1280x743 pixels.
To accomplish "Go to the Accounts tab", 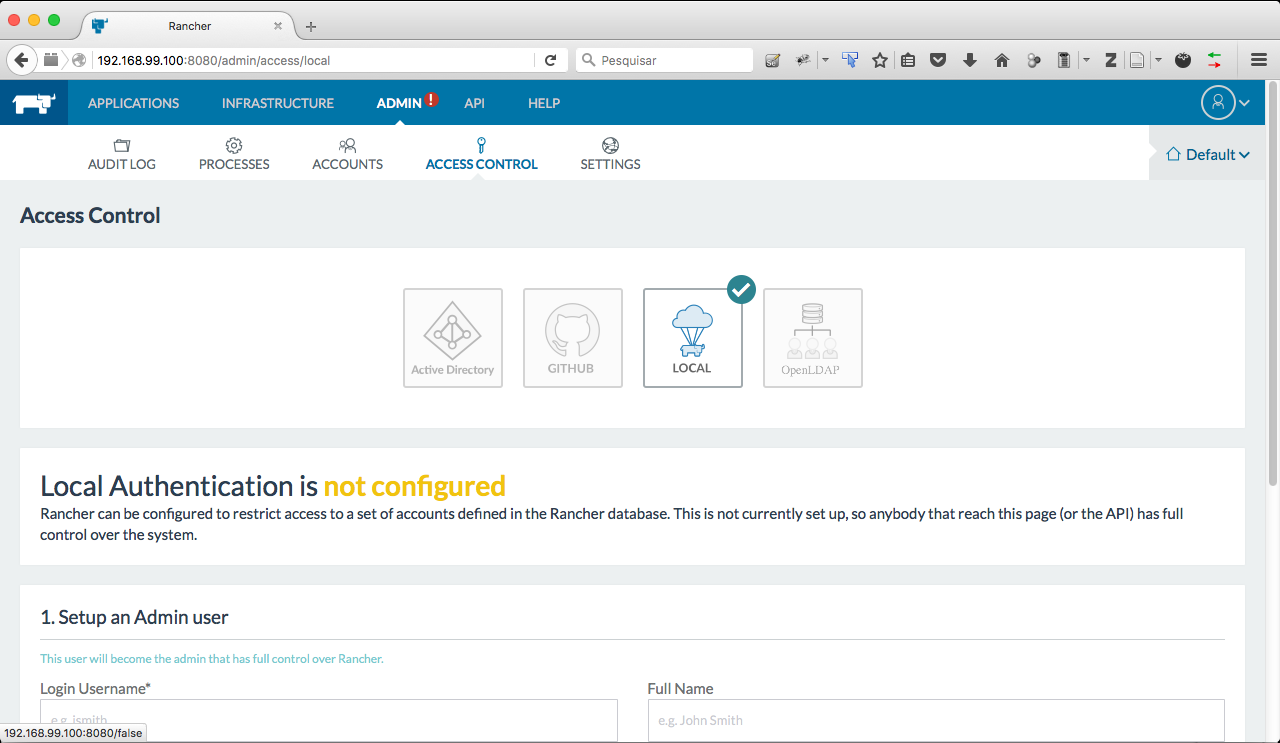I will click(347, 155).
